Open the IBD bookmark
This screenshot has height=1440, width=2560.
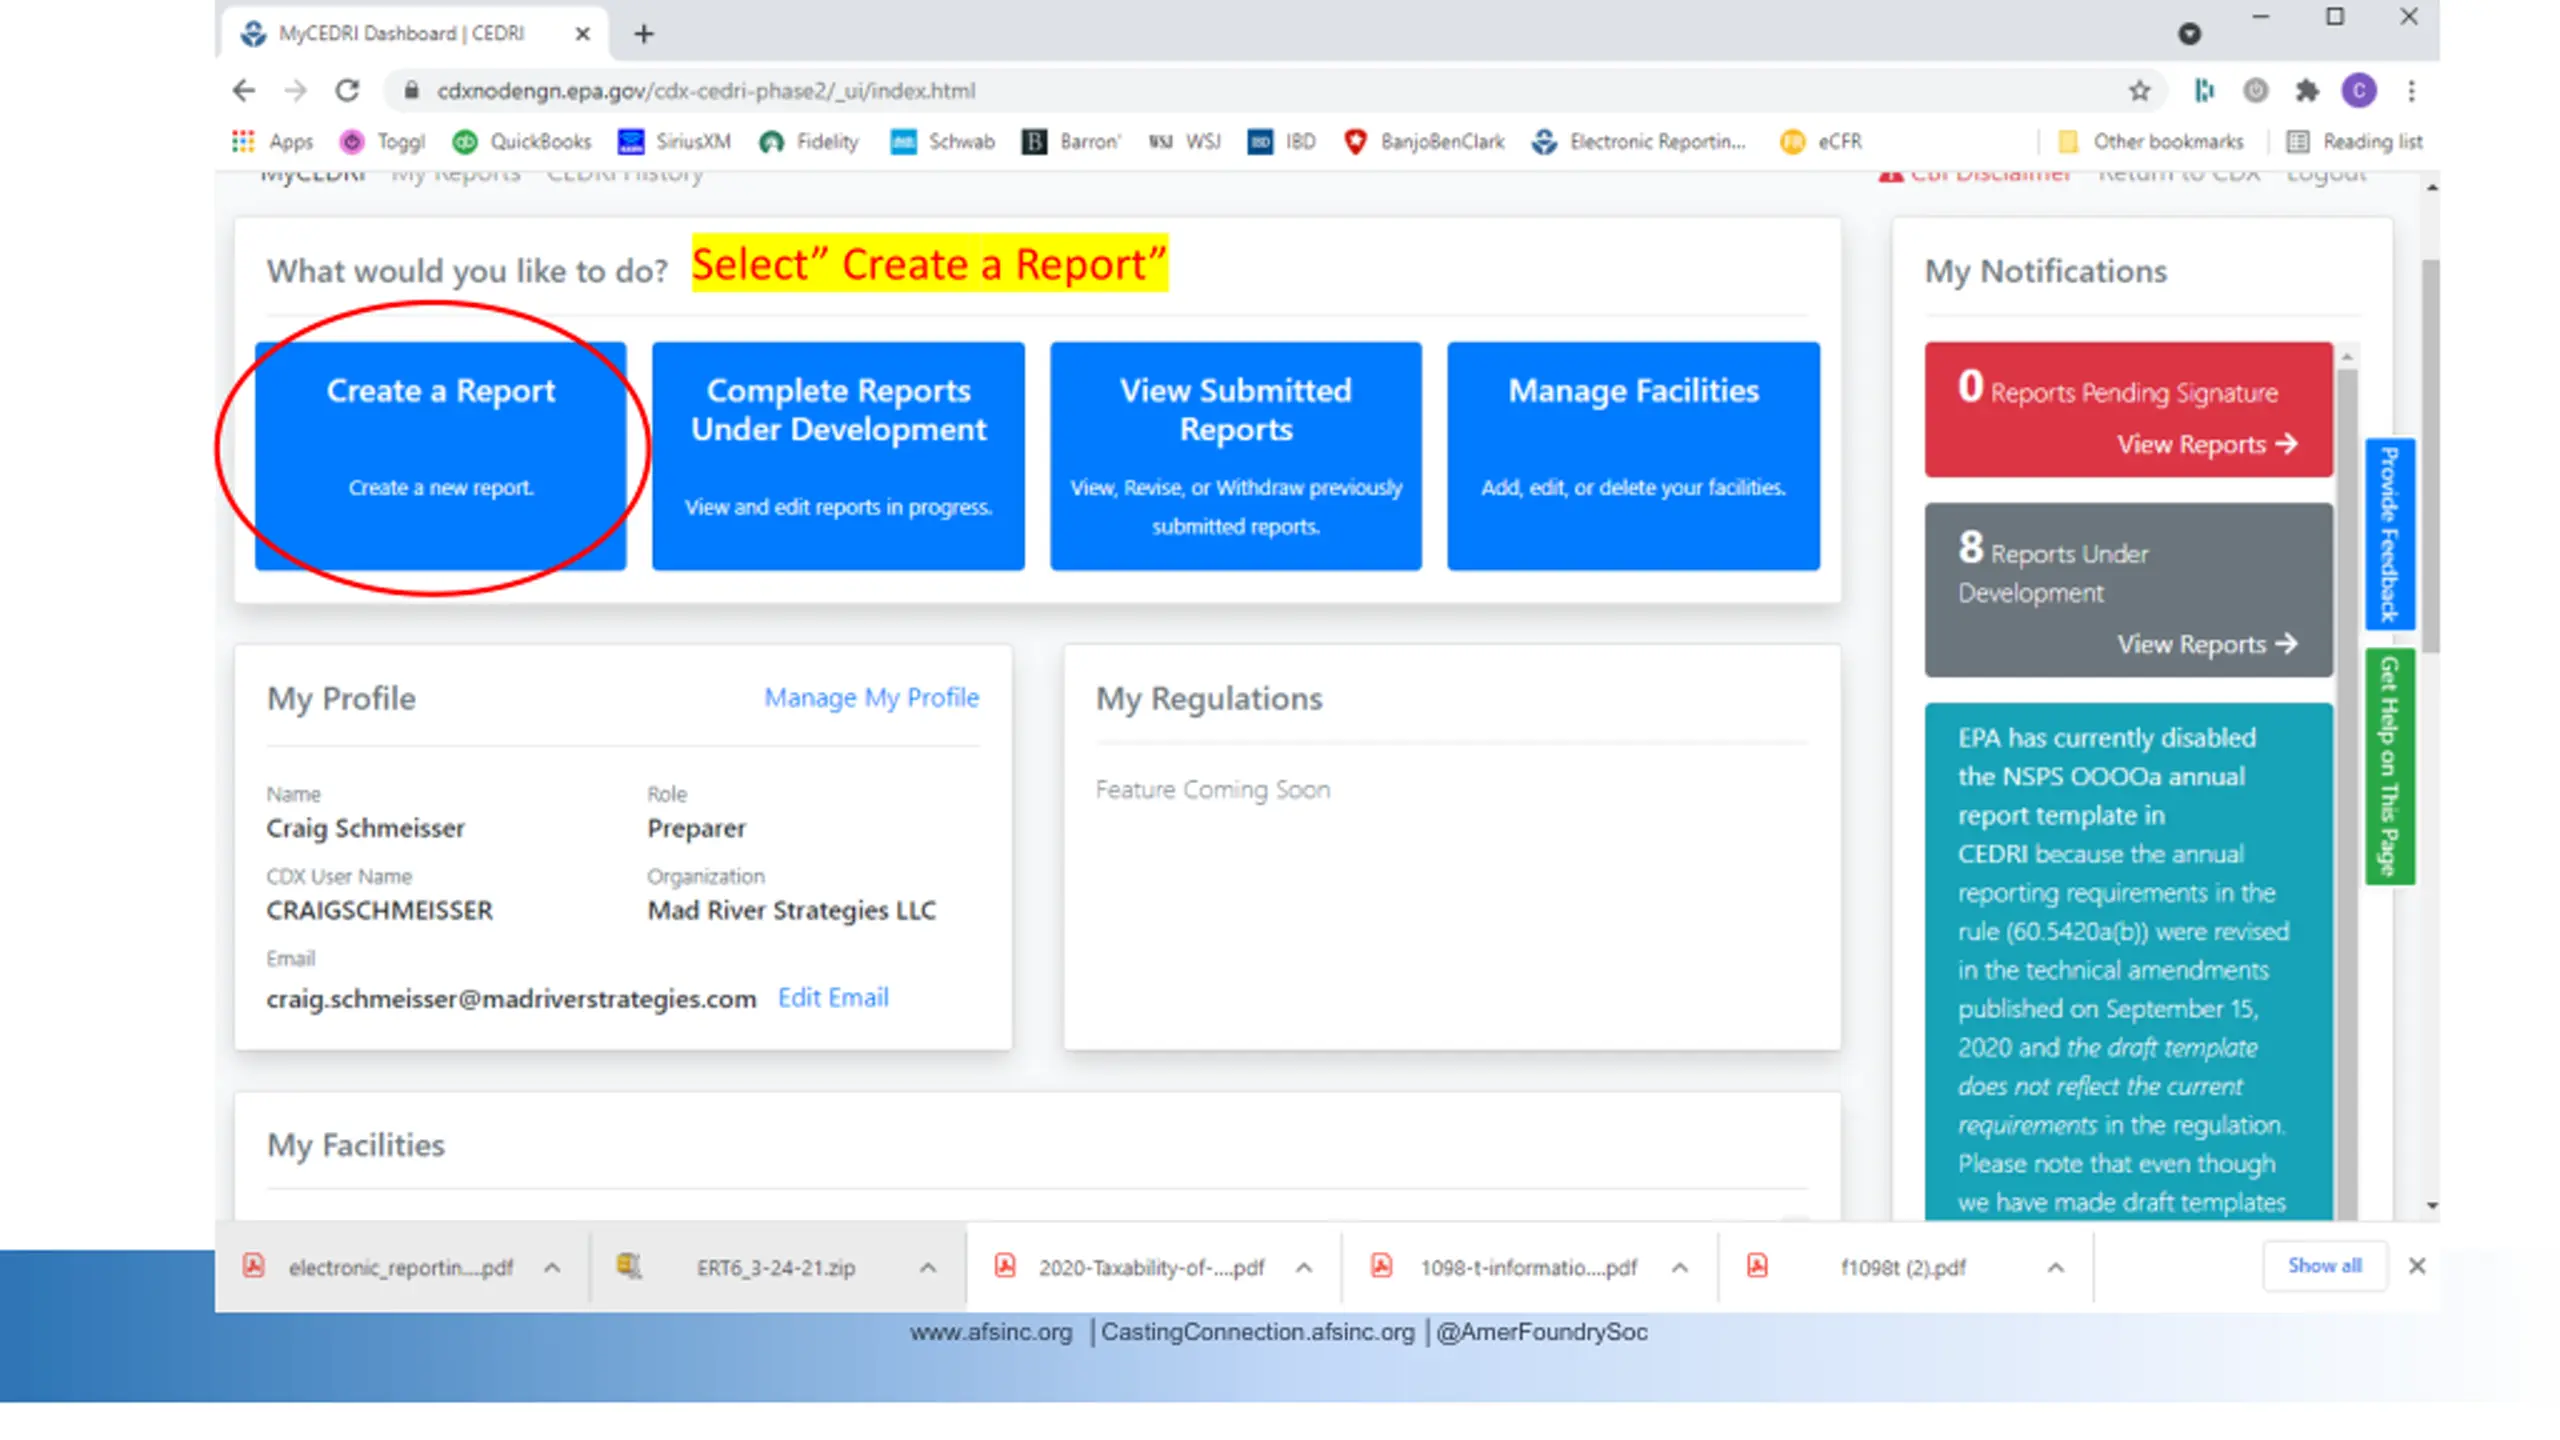coord(1282,142)
